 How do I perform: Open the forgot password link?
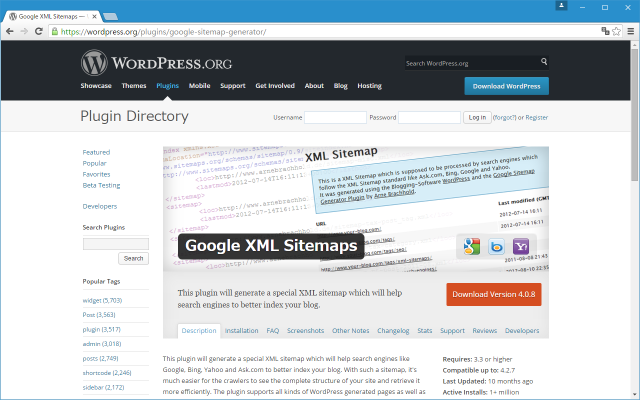click(504, 118)
